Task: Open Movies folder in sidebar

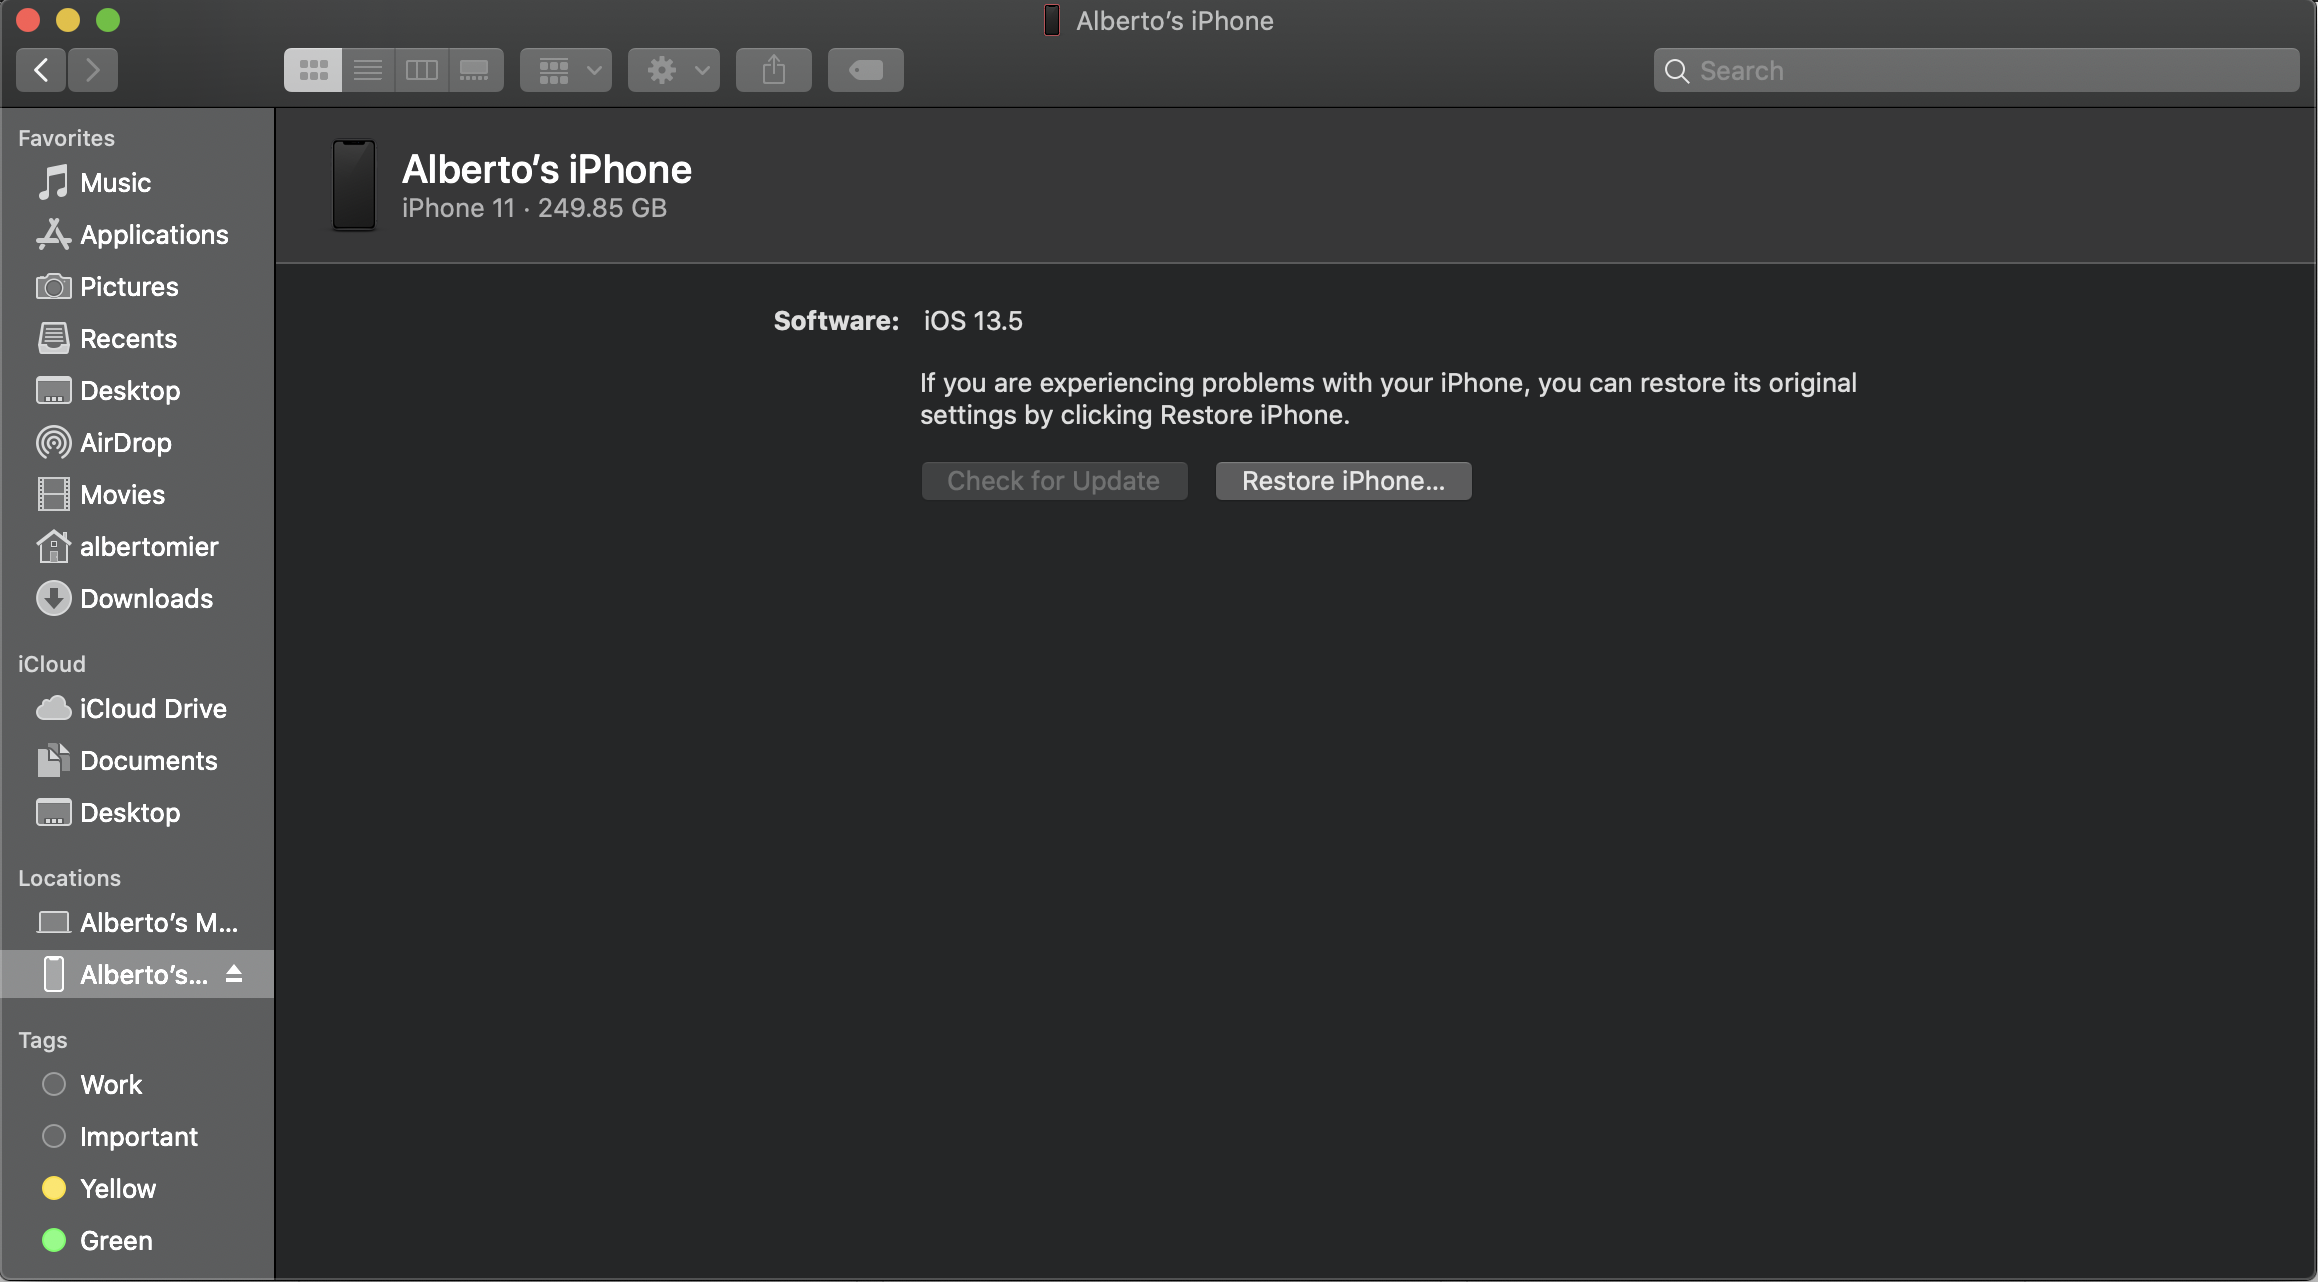Action: (137, 495)
